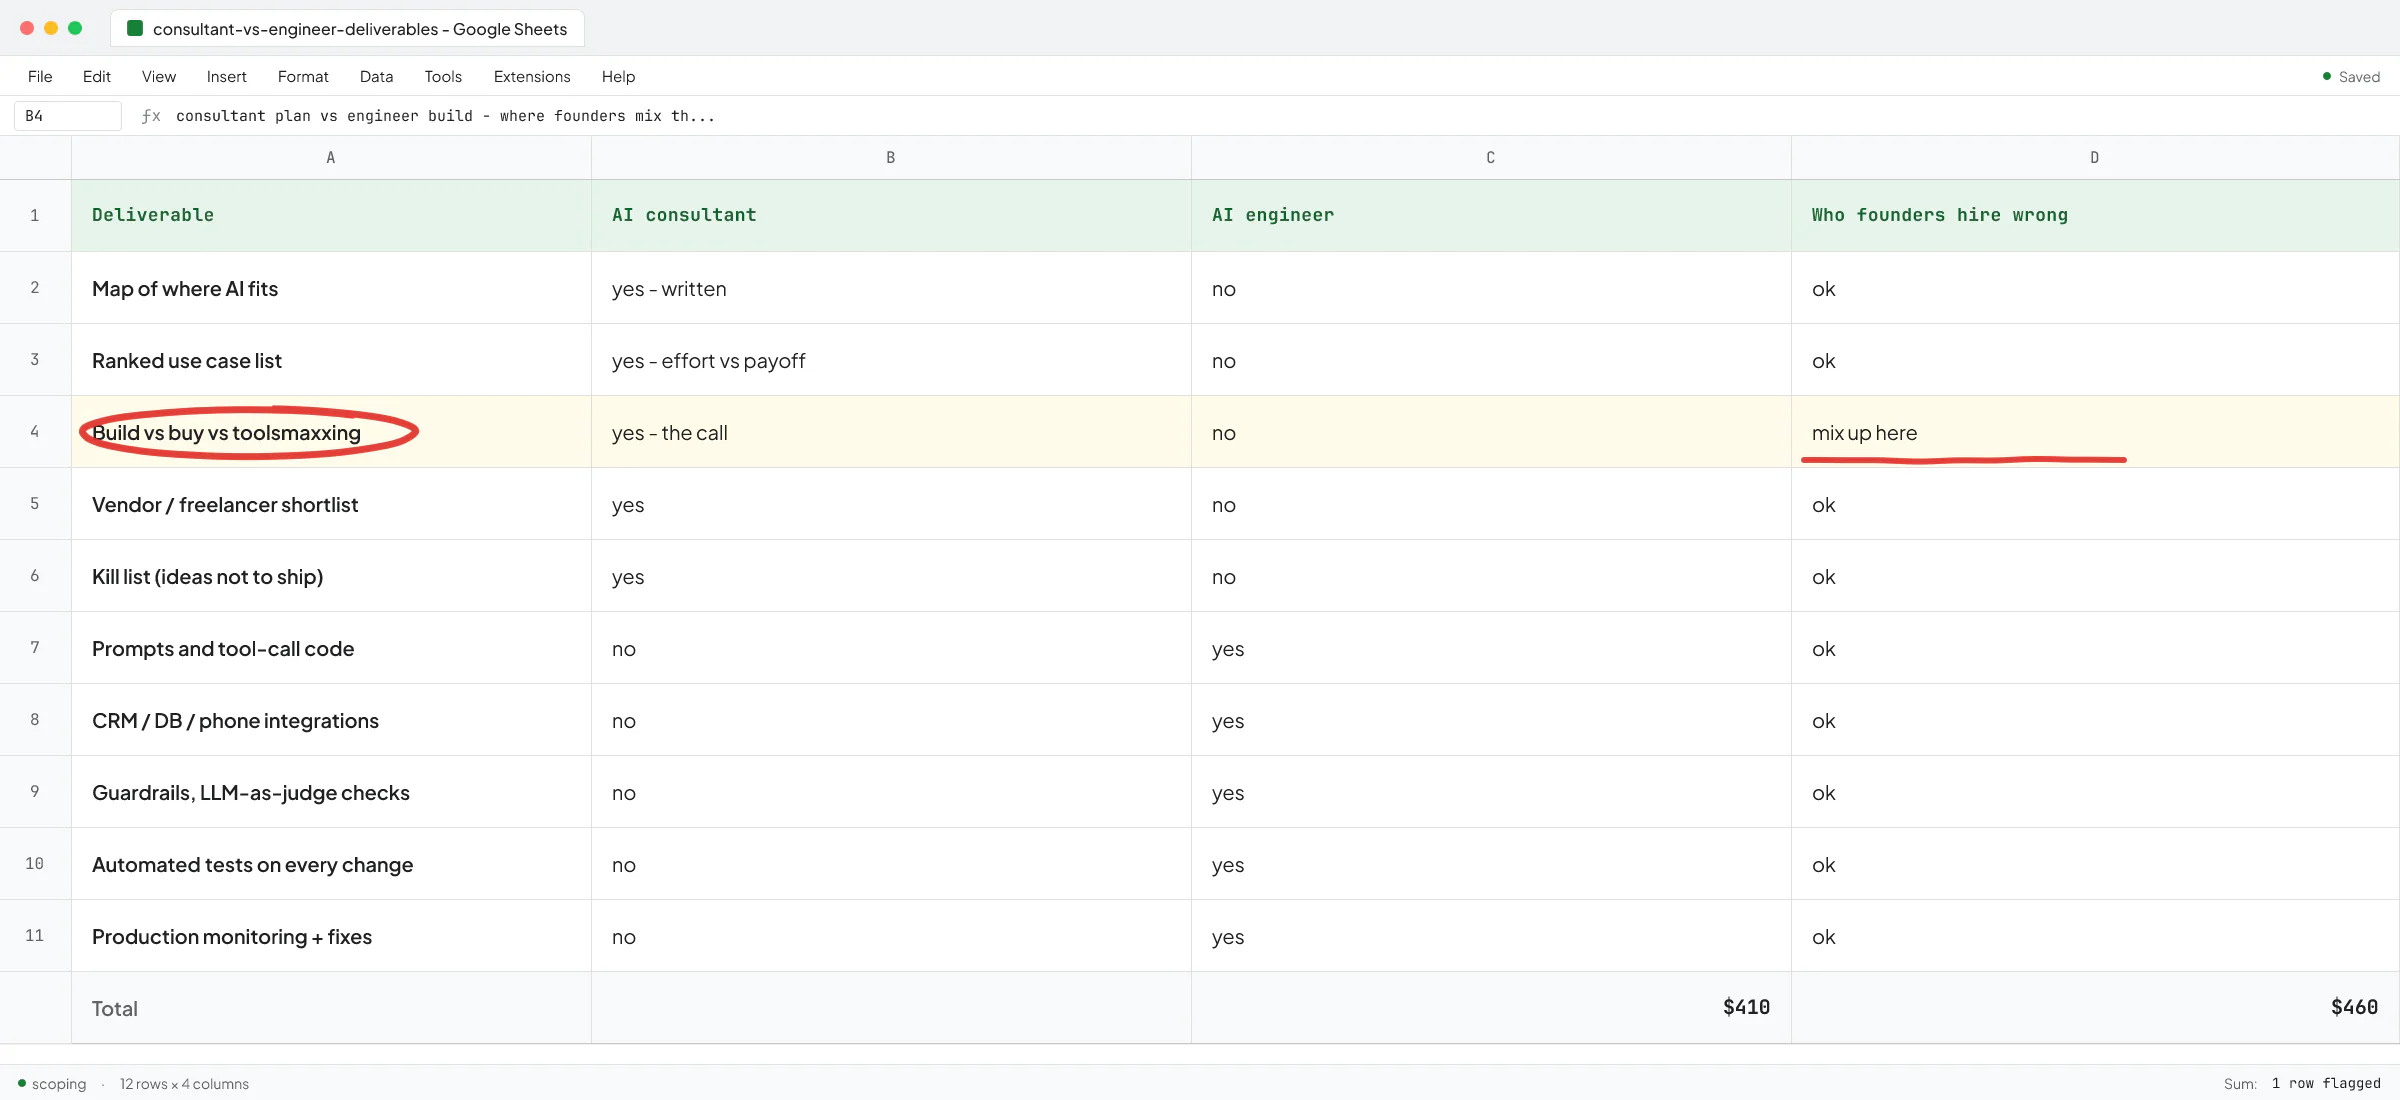The image size is (2400, 1100).
Task: Click the 'yes - the call' cell
Action: (x=891, y=432)
